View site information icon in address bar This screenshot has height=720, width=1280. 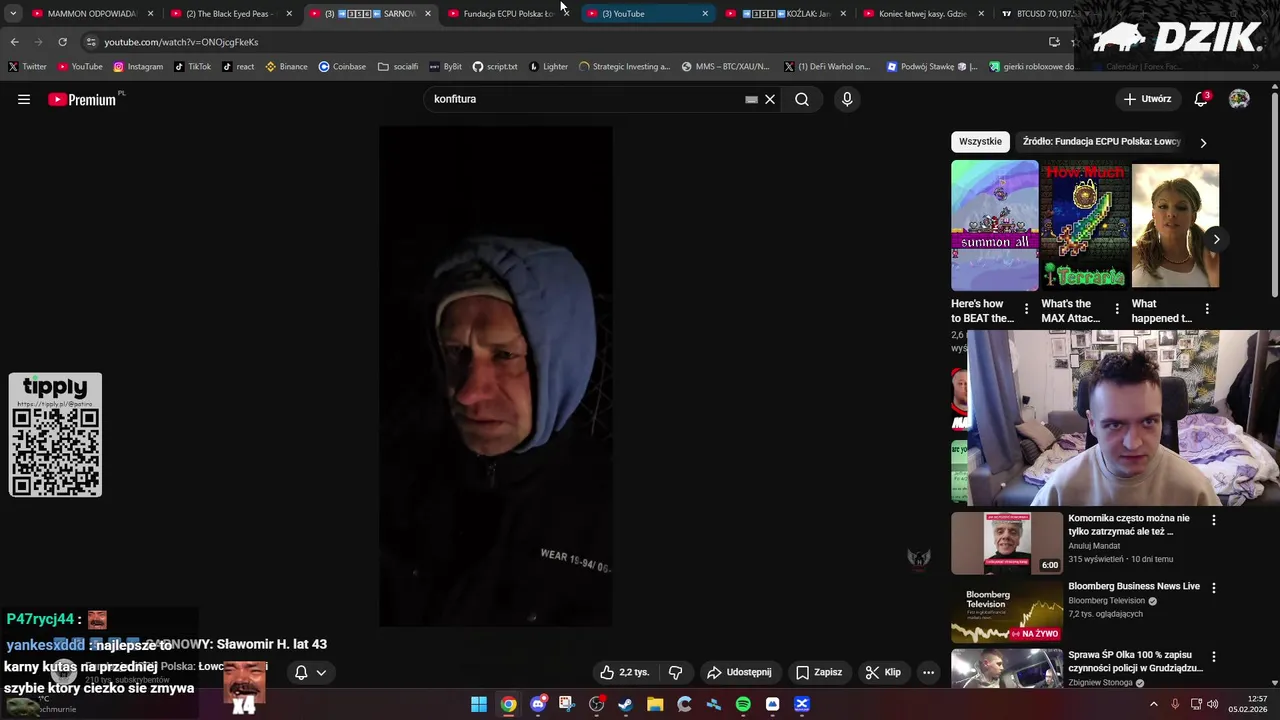91,42
